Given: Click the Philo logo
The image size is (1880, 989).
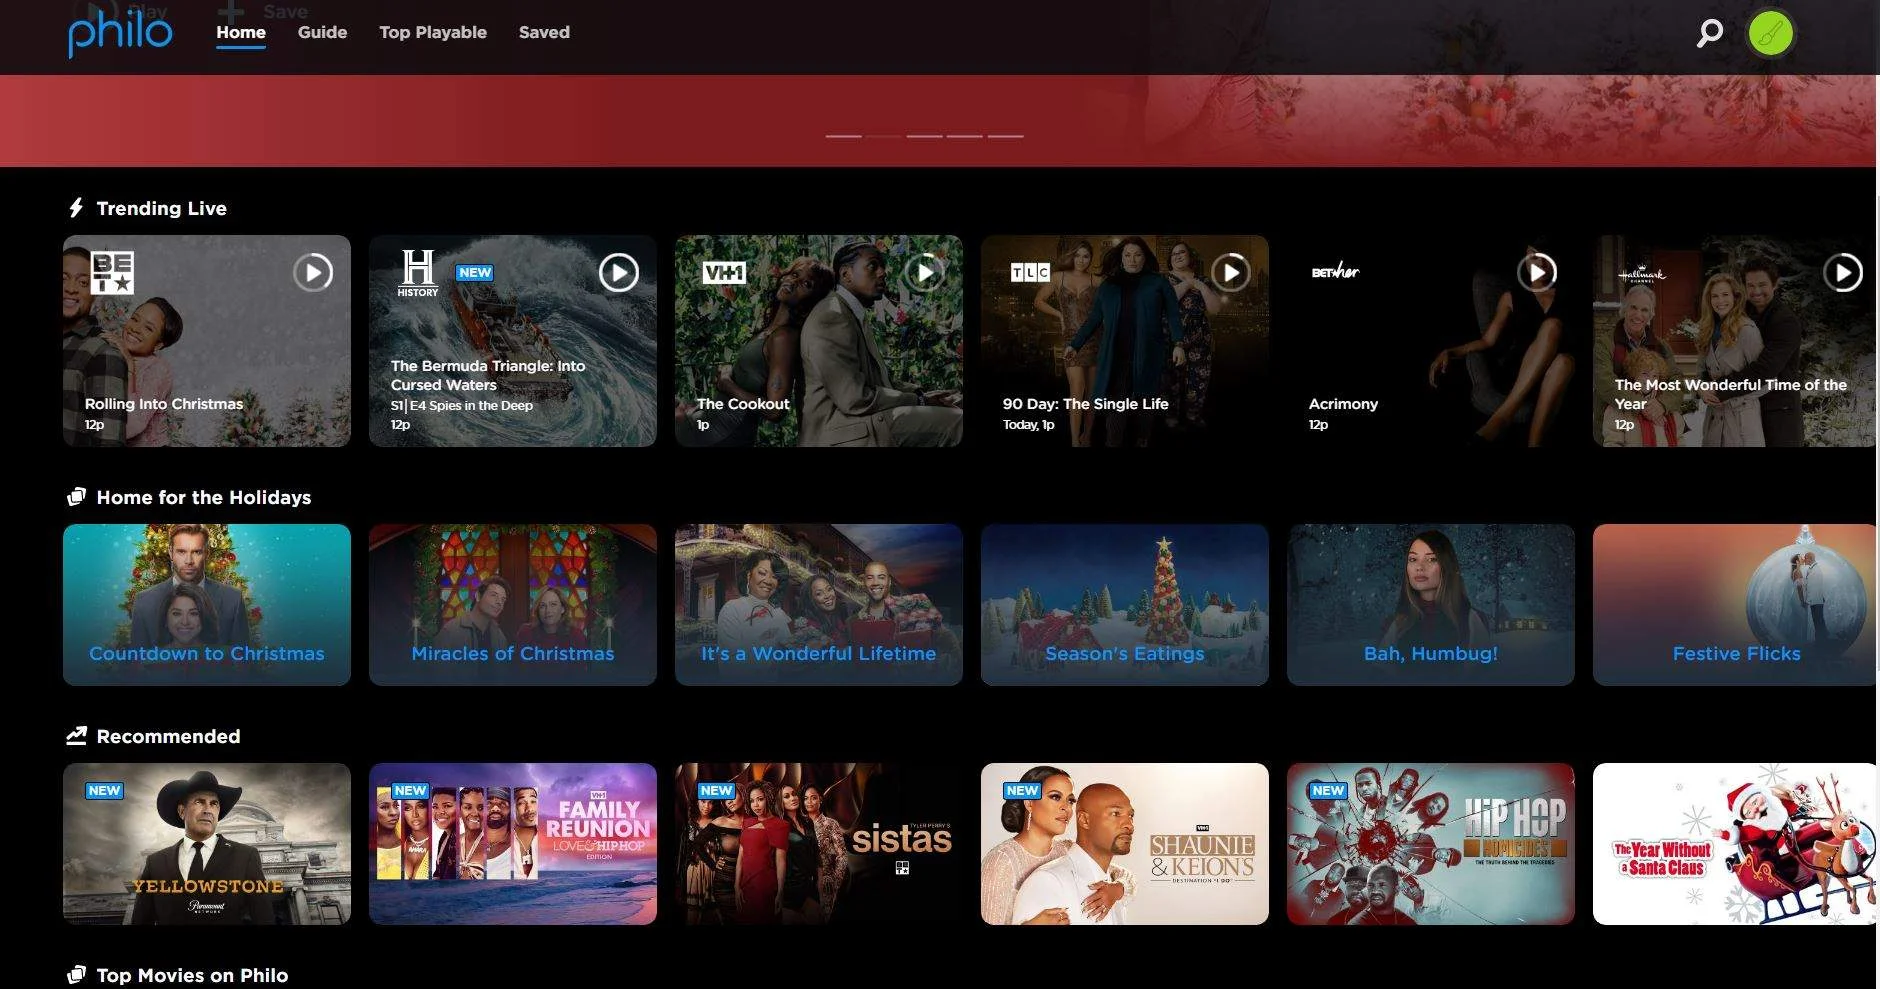Looking at the screenshot, I should tap(120, 35).
